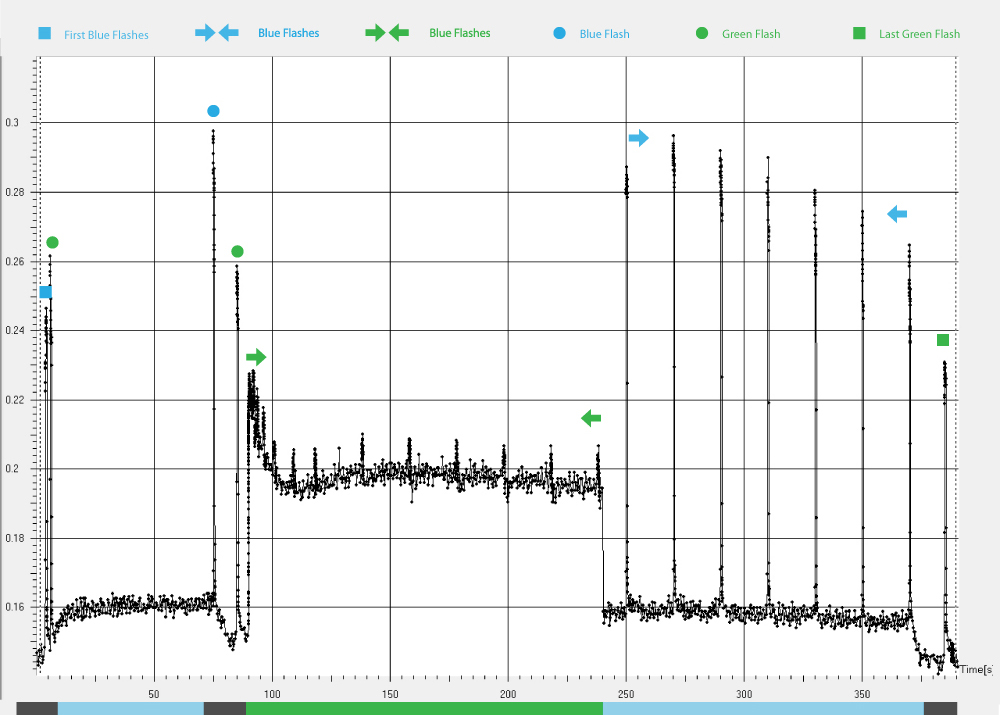The image size is (1000, 715).
Task: Click the green square marker near the last peak
Action: pyautogui.click(x=943, y=340)
